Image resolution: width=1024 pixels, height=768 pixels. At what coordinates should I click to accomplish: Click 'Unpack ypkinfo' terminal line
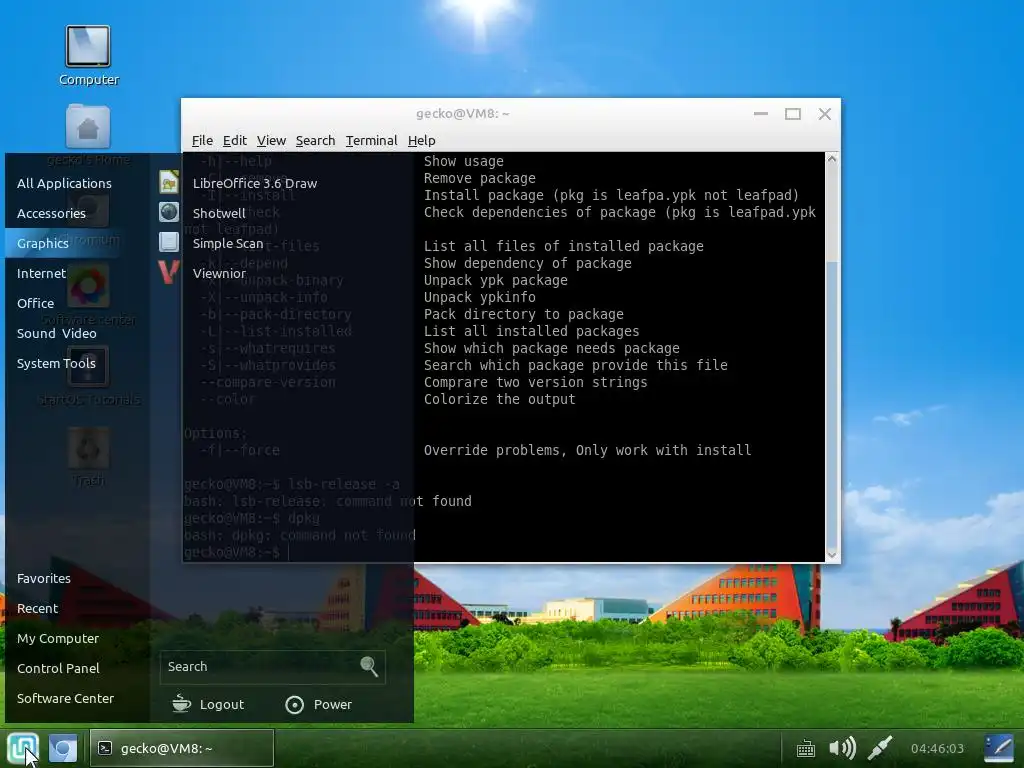pos(479,297)
